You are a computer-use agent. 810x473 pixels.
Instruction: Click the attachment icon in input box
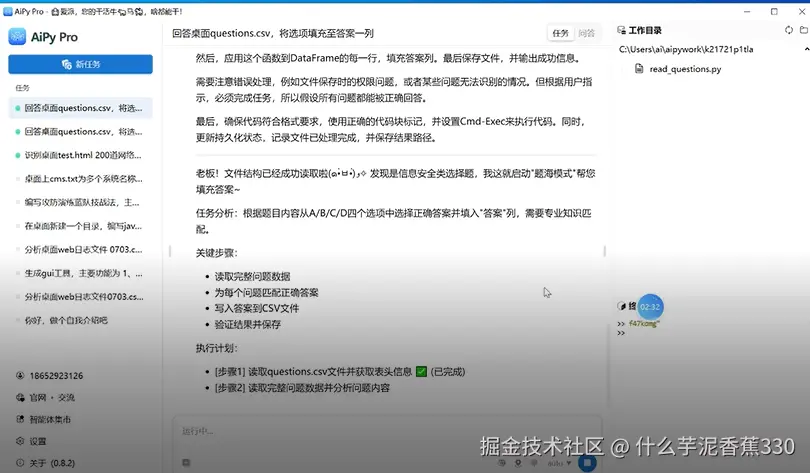coord(186,463)
